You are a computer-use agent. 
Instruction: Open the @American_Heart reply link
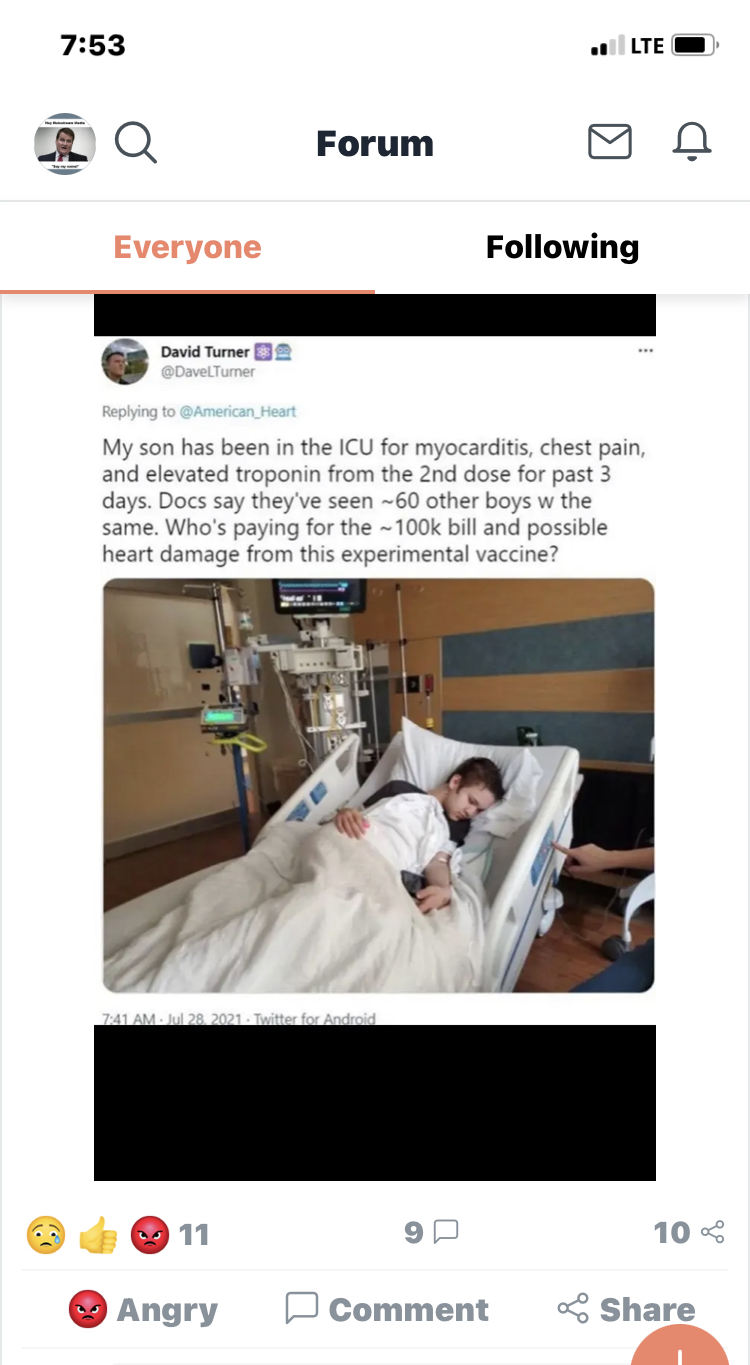pos(238,411)
